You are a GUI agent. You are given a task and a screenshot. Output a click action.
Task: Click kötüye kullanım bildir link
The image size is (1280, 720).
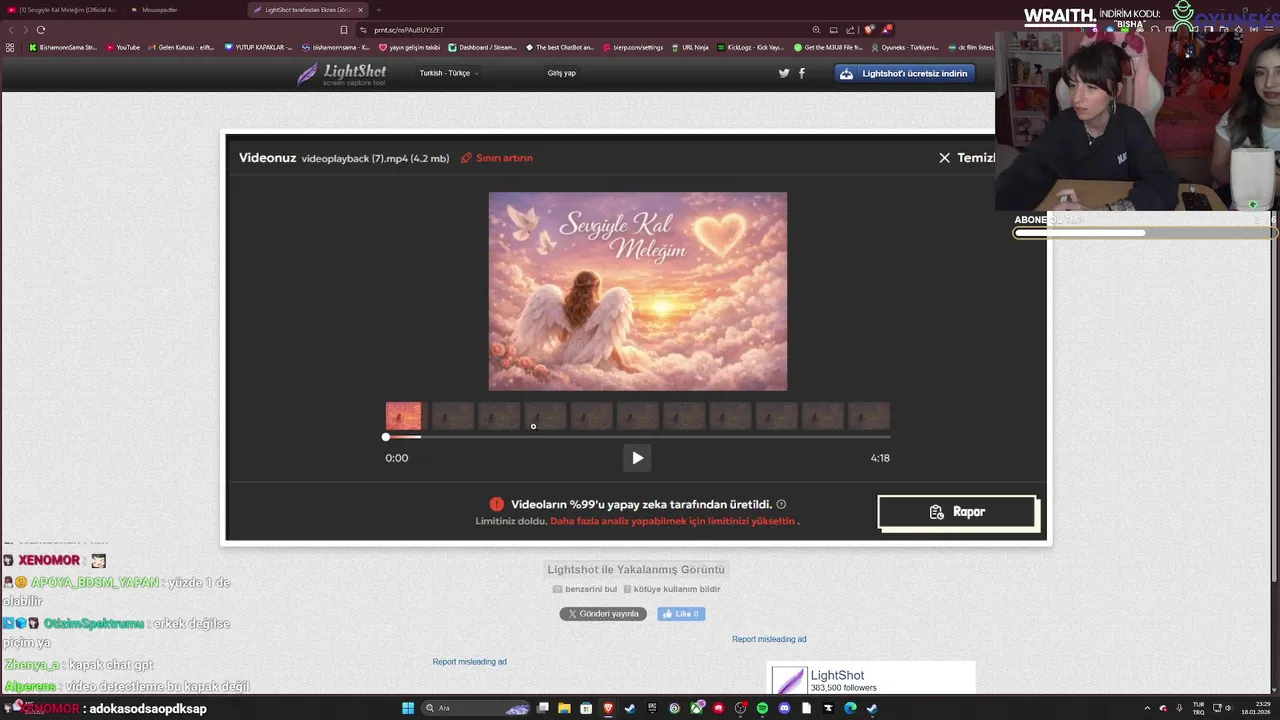(x=672, y=589)
